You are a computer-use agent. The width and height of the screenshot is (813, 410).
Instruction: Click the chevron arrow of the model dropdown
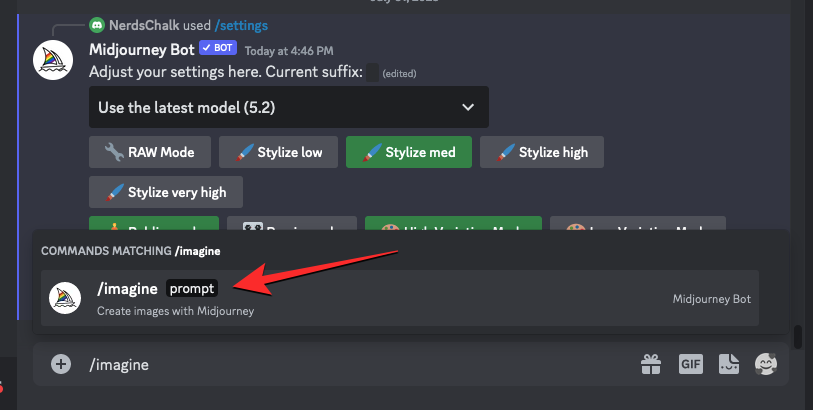pos(468,107)
